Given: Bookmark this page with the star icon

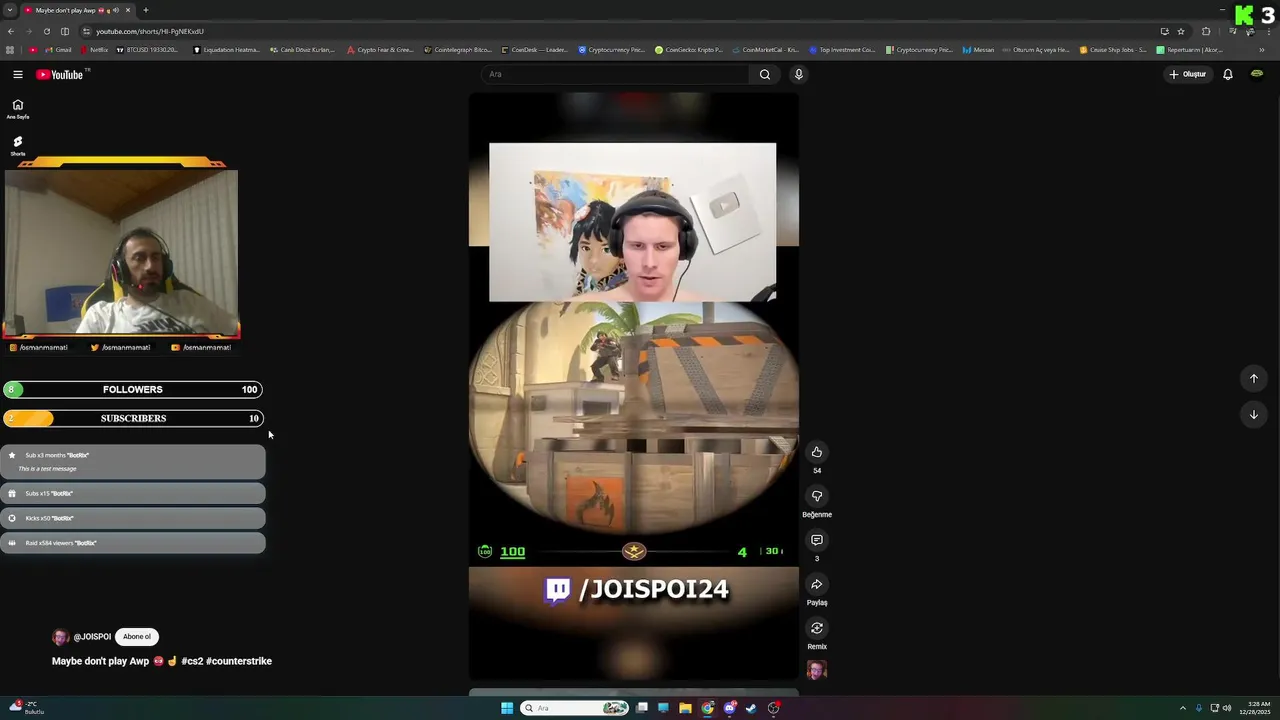Looking at the screenshot, I should pyautogui.click(x=1181, y=31).
